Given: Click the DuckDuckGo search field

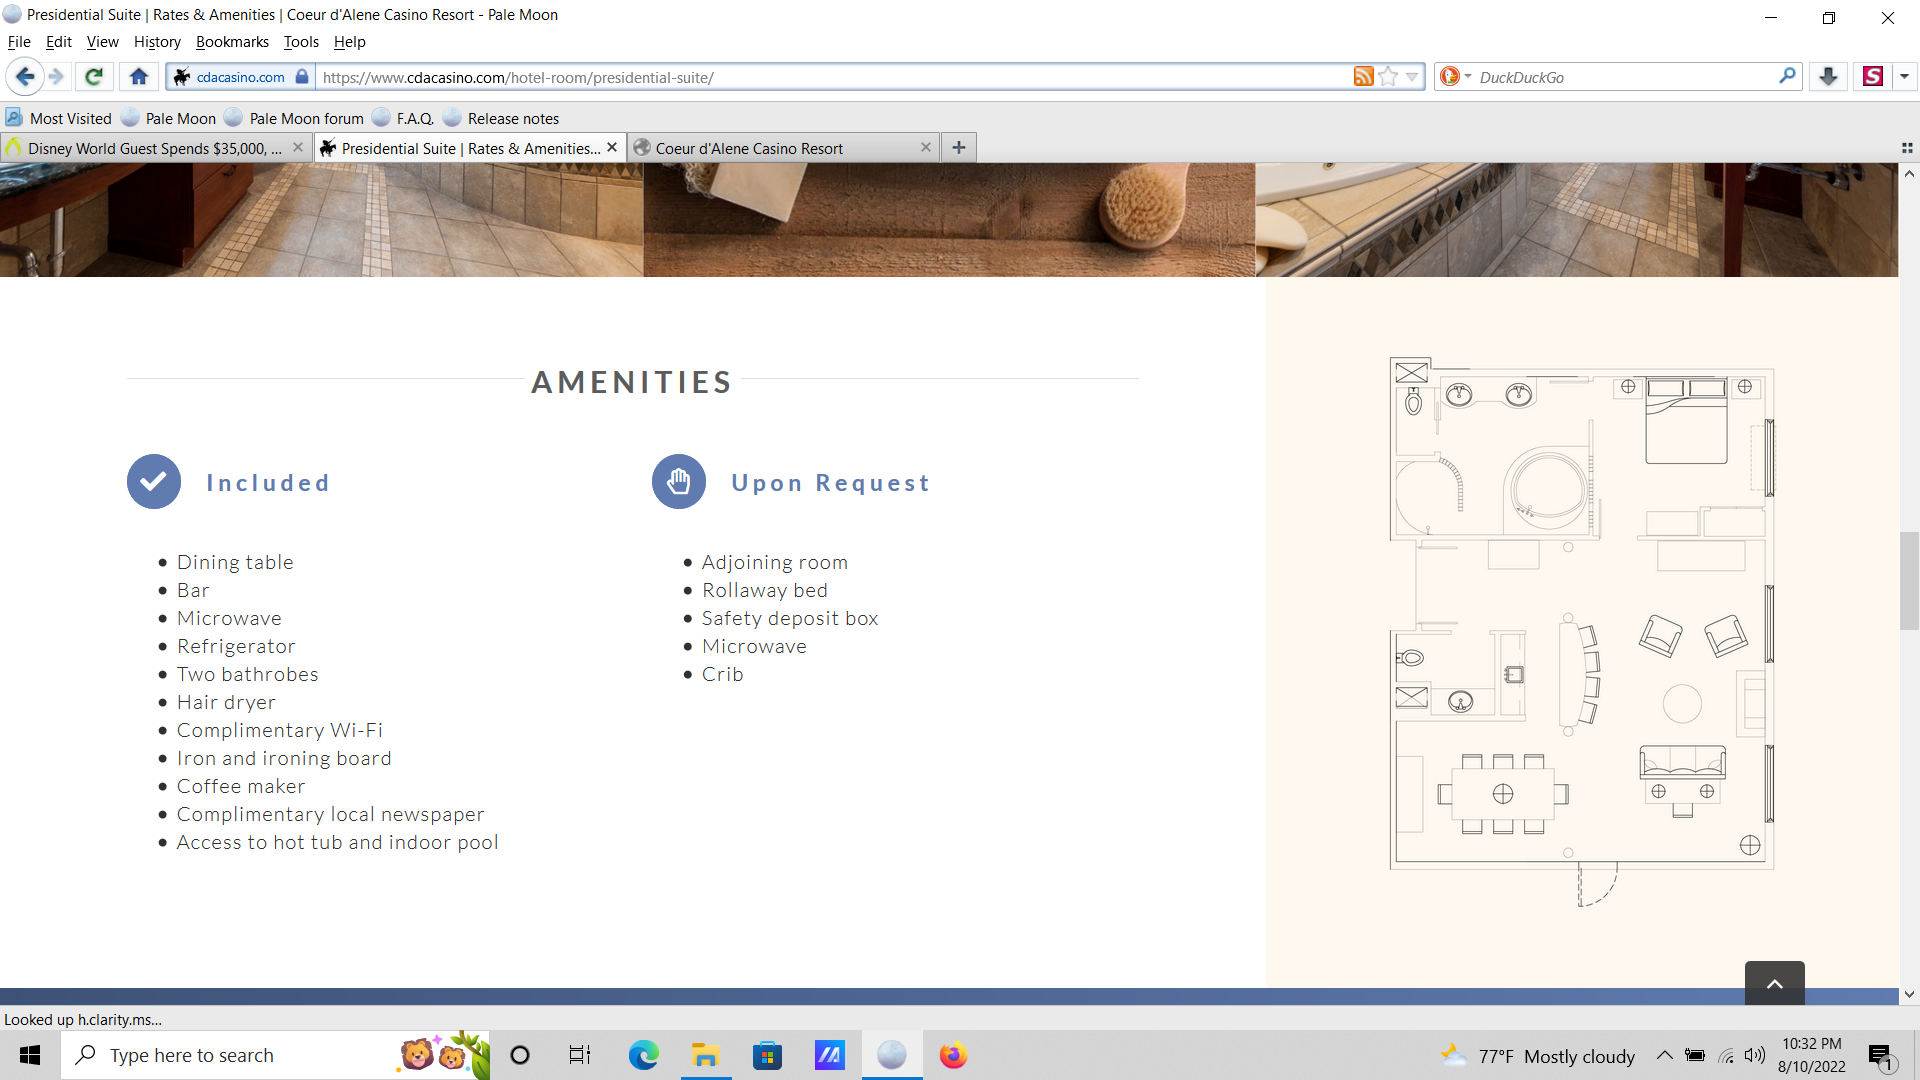Looking at the screenshot, I should point(1625,77).
